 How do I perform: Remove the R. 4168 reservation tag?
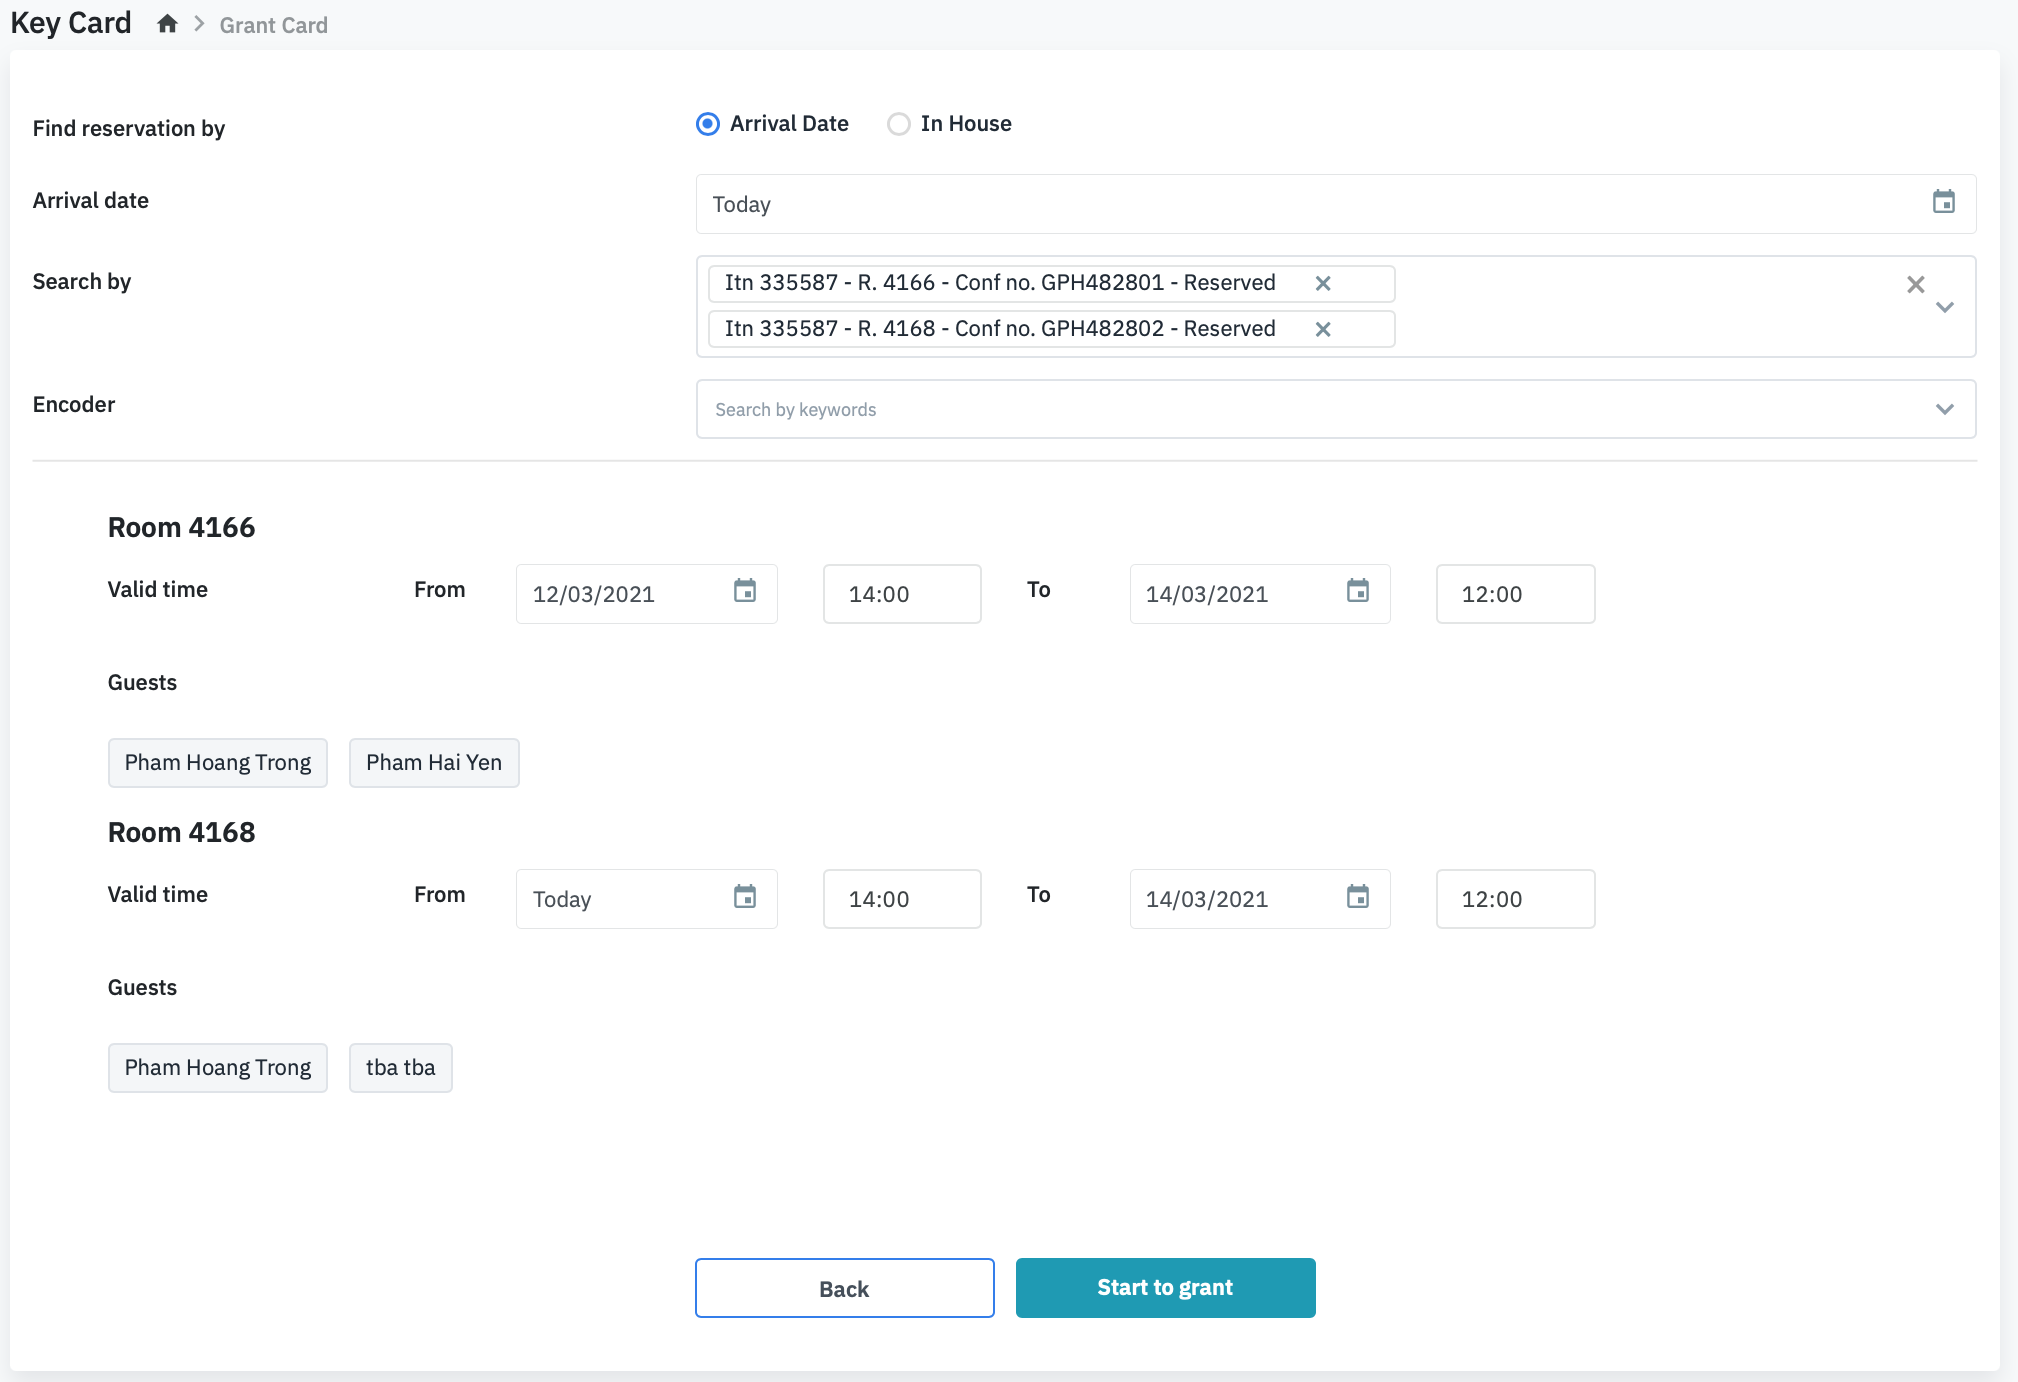pyautogui.click(x=1322, y=329)
